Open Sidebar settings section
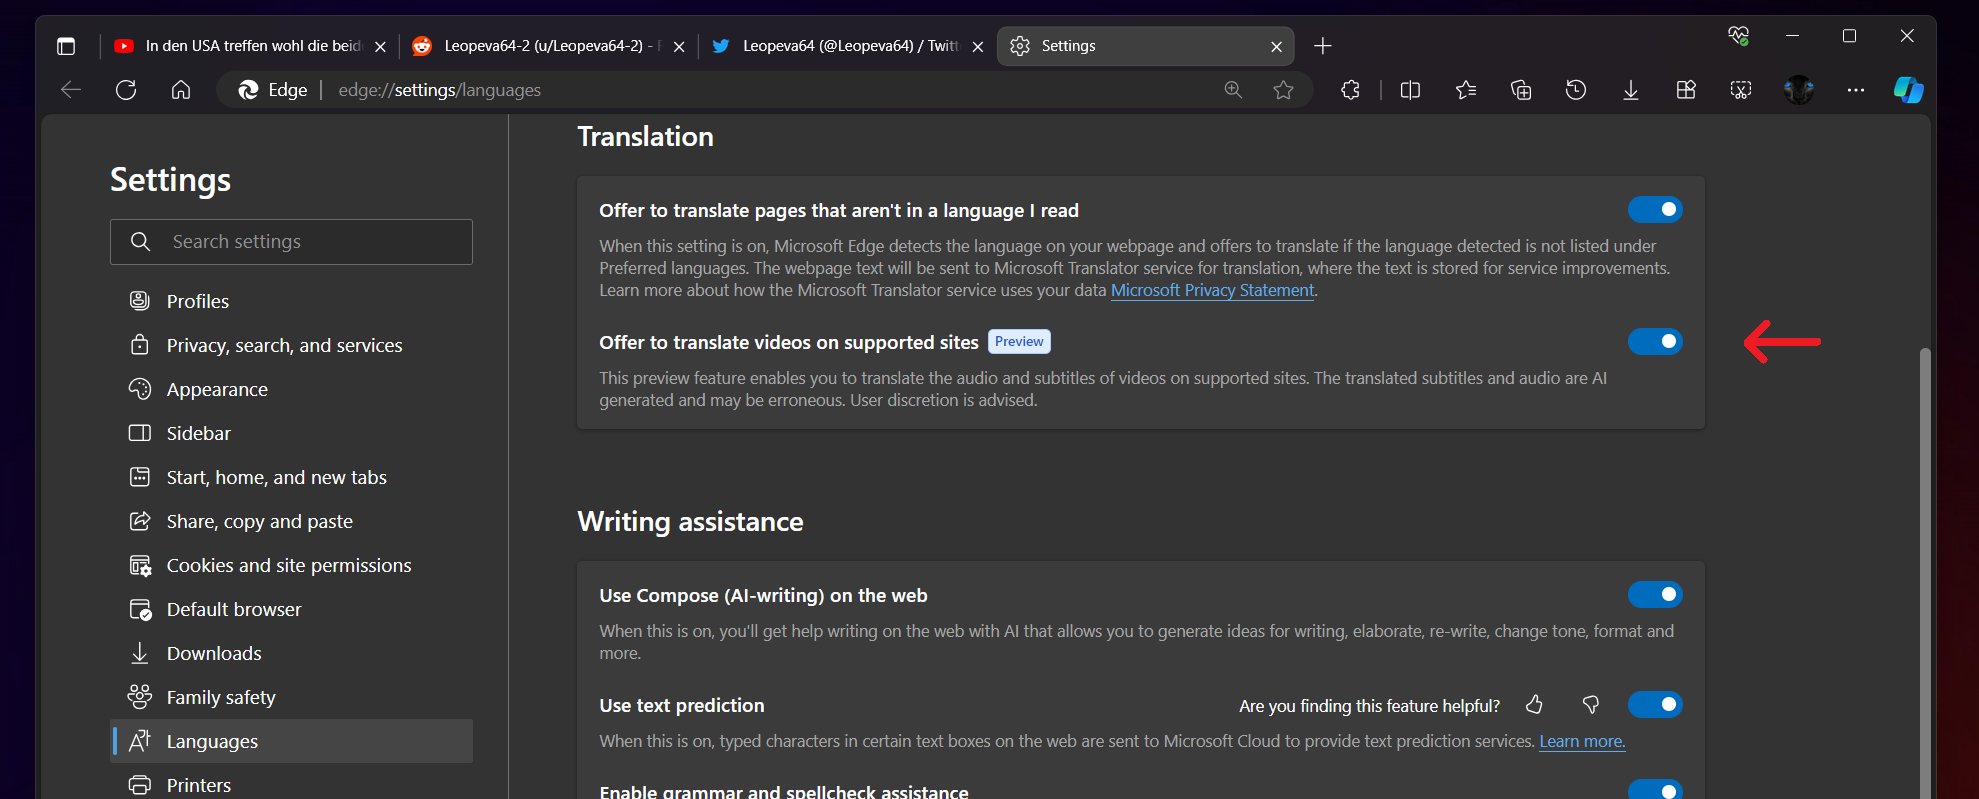 [291, 433]
